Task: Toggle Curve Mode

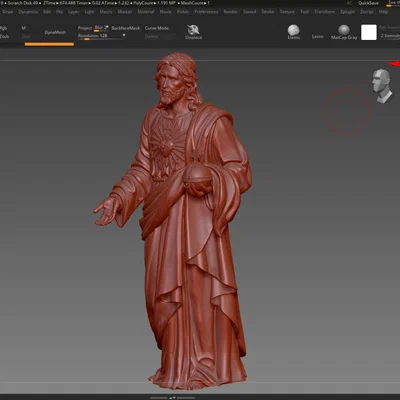Action: coord(157,28)
